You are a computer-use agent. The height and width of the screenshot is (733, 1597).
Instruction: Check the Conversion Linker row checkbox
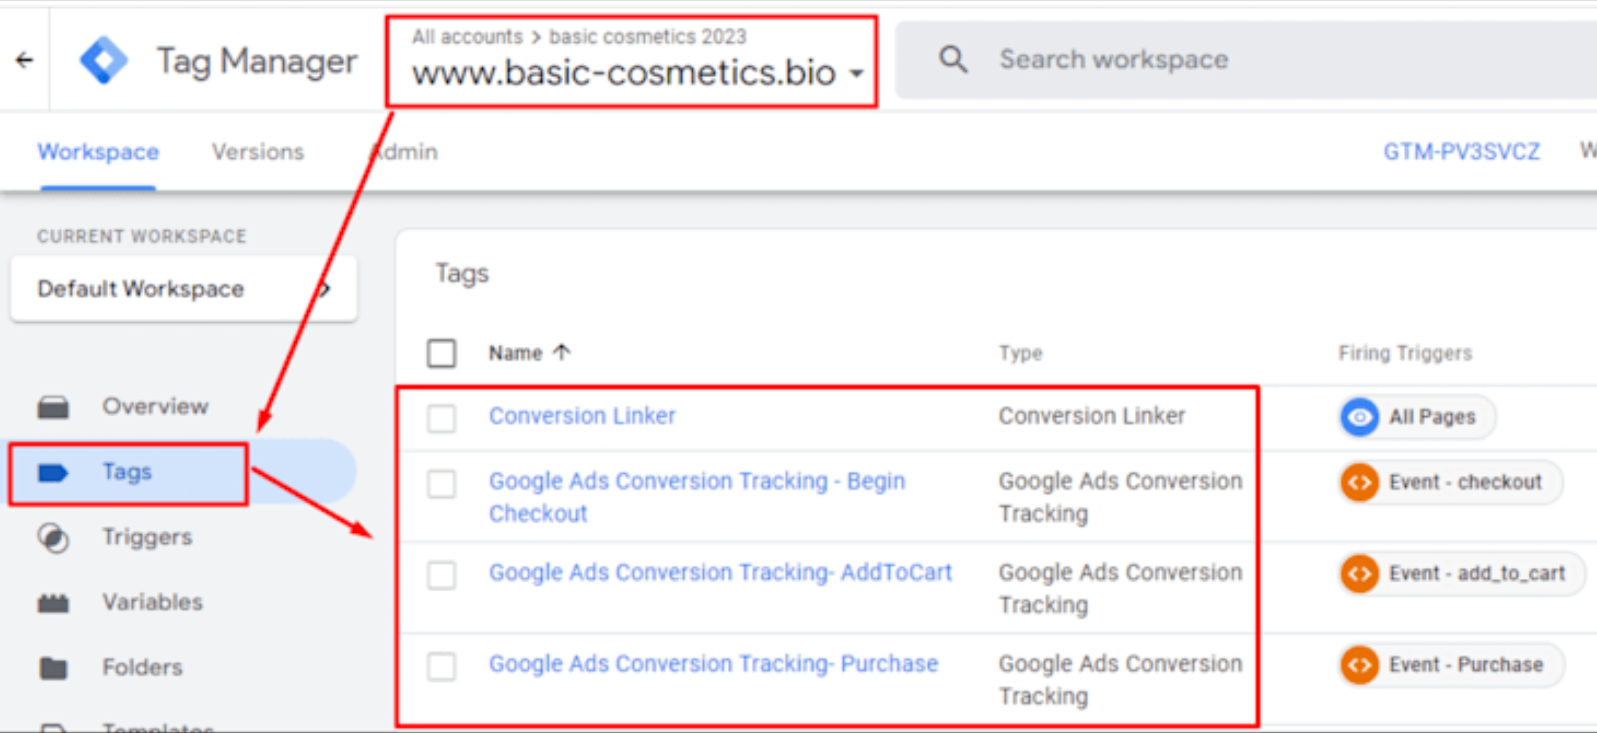(441, 417)
